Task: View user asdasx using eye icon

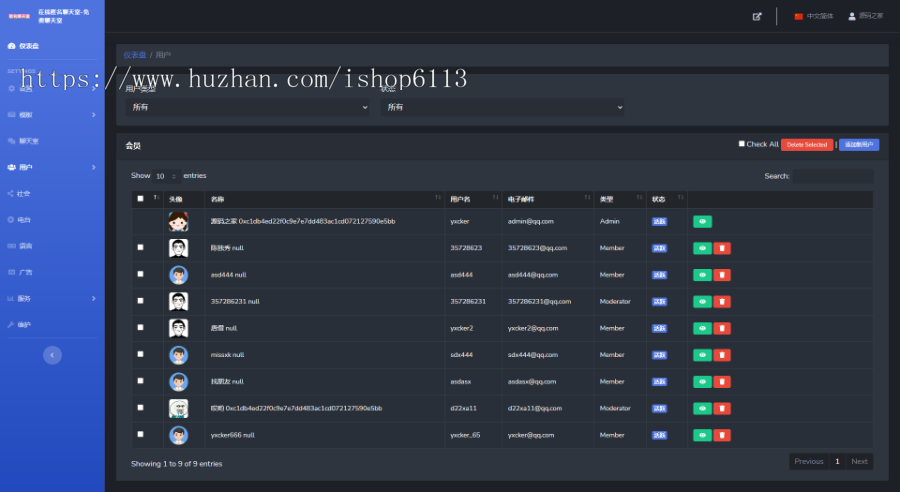Action: coord(702,382)
